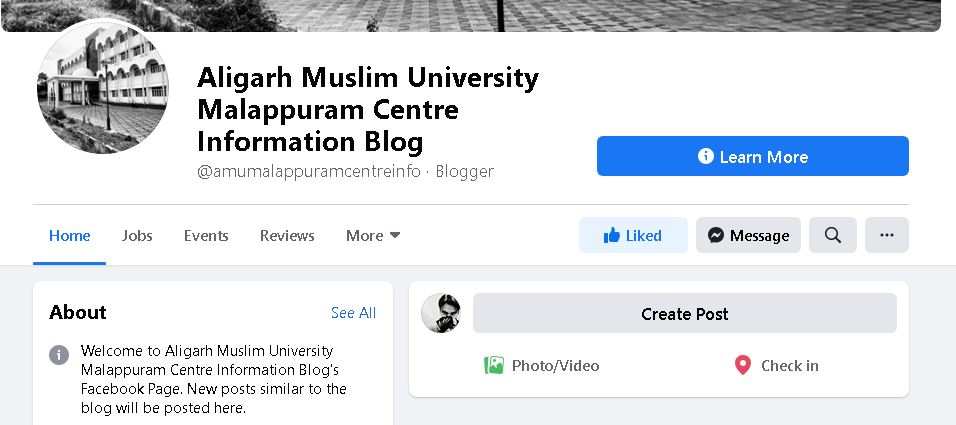Click the About info circle icon
Viewport: 956px width, 425px height.
(59, 354)
